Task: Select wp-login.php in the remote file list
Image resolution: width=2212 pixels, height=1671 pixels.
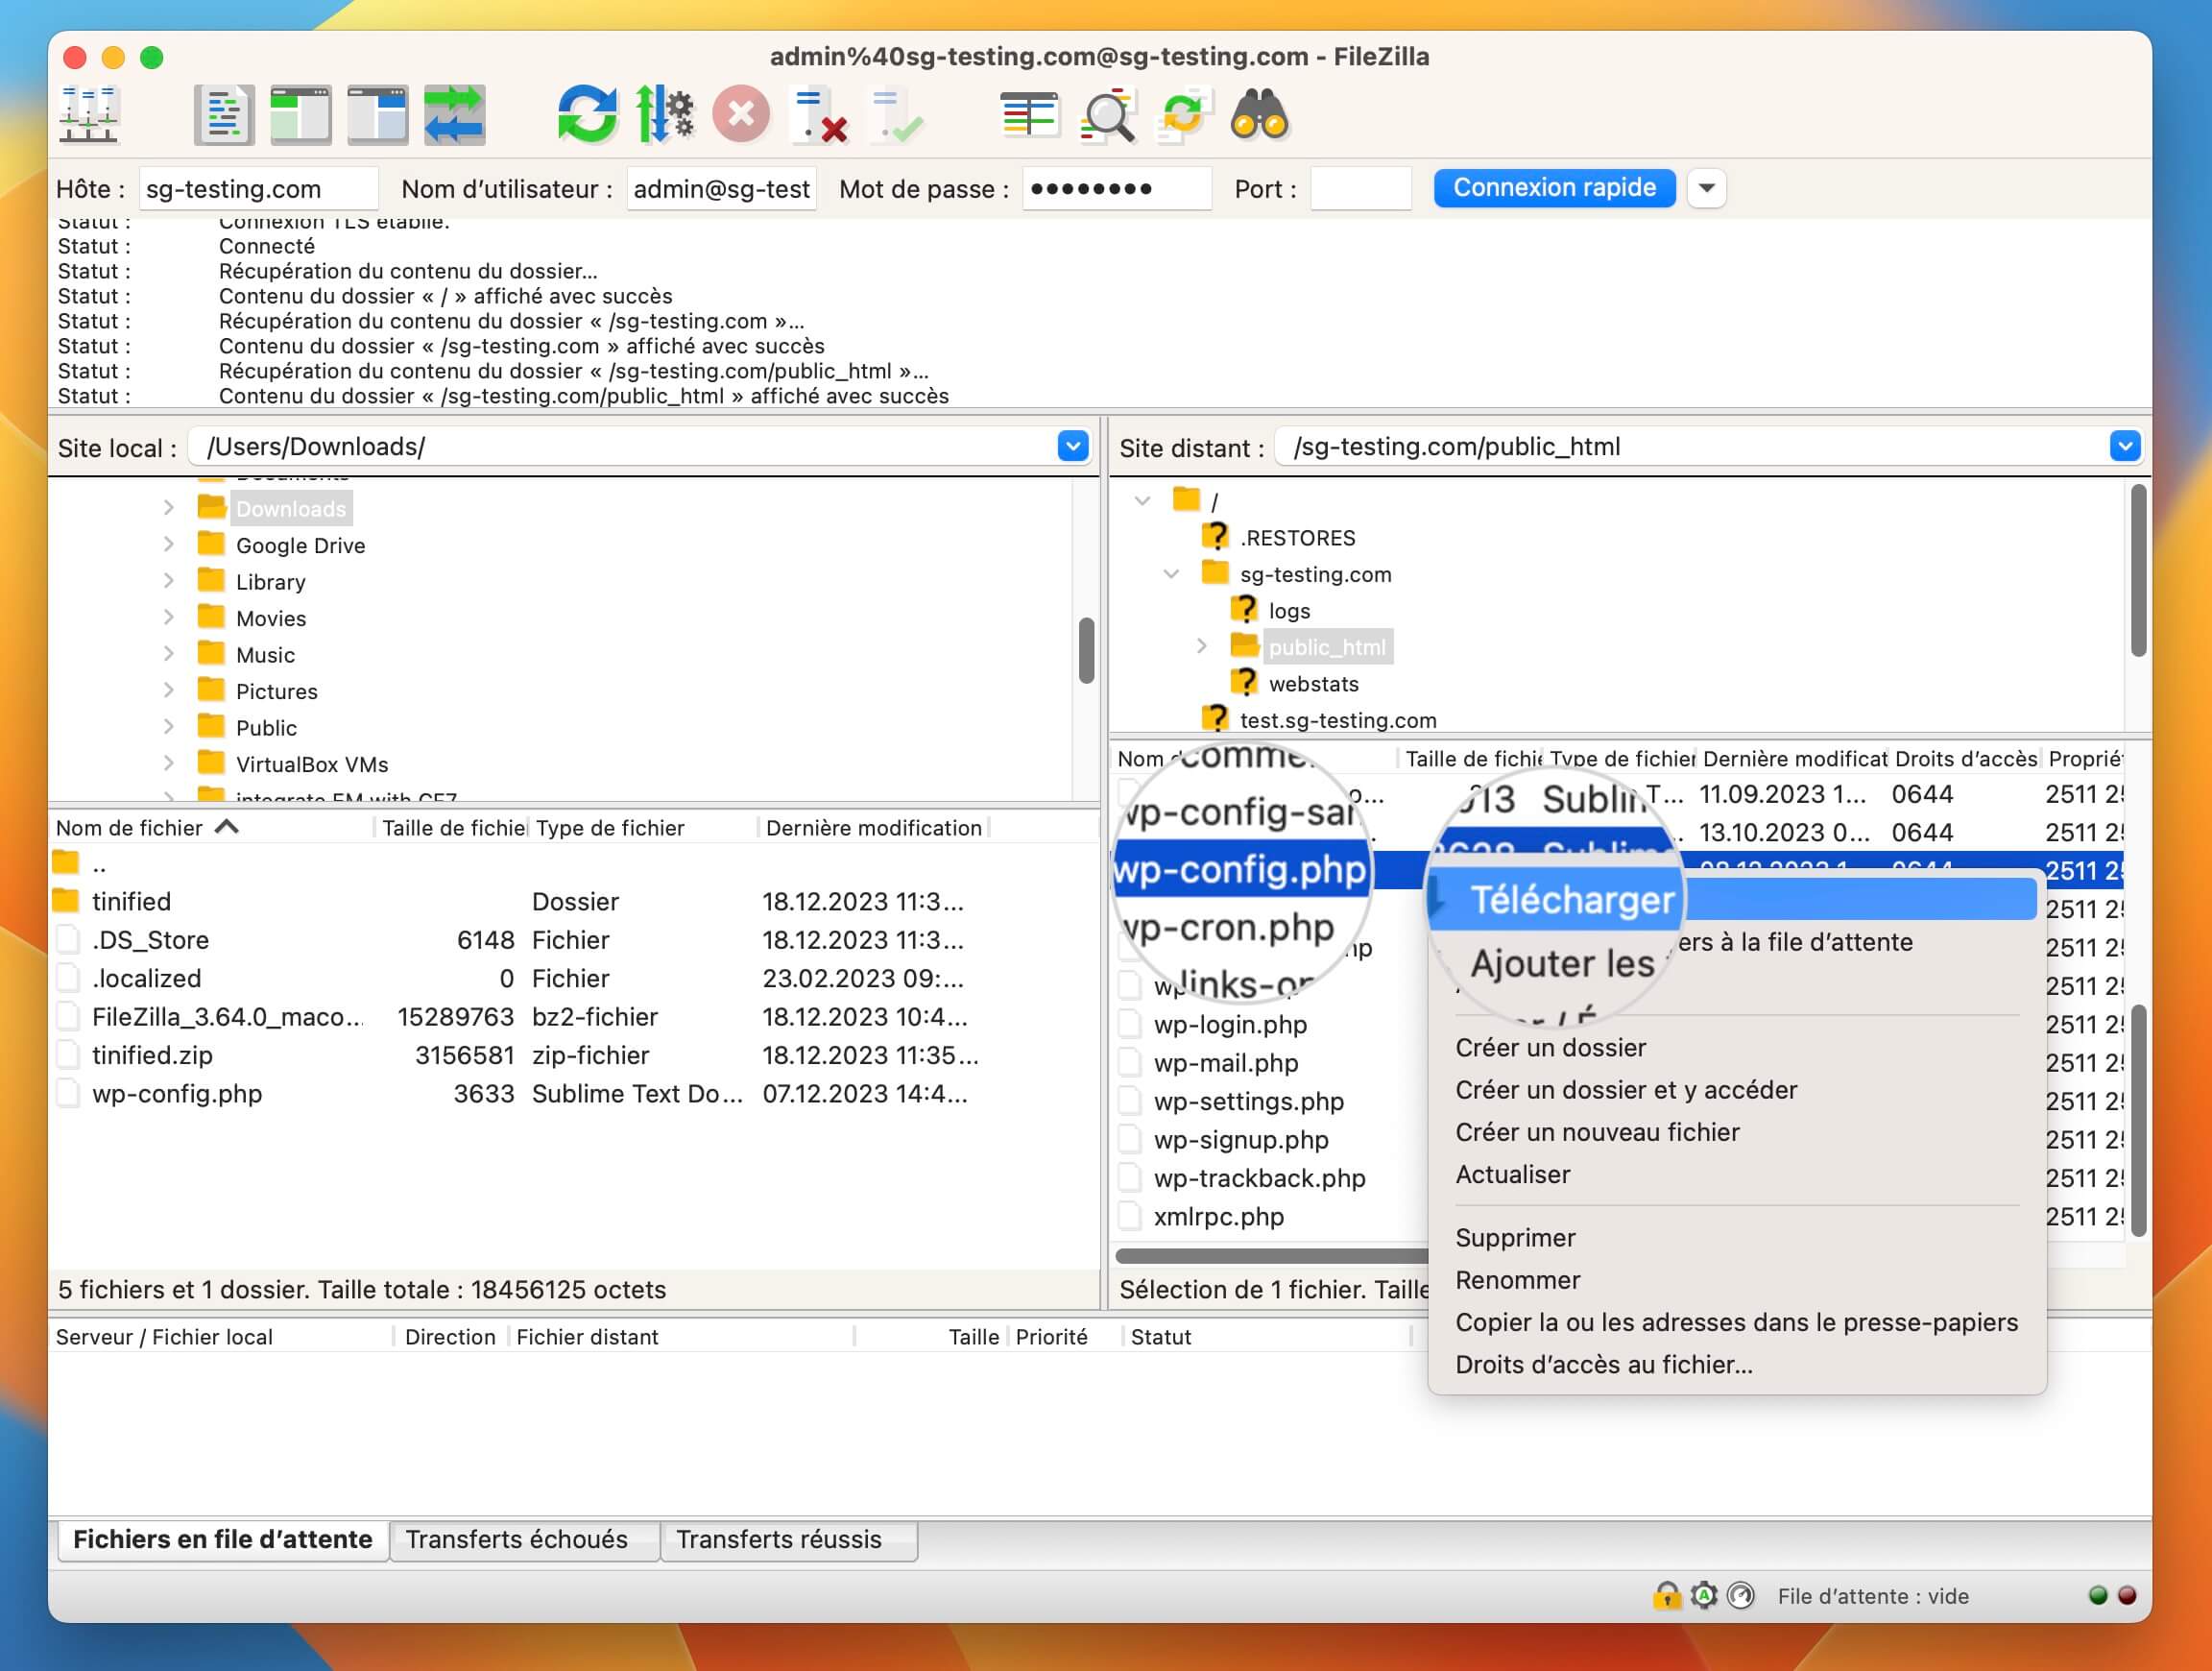Action: pos(1230,1024)
